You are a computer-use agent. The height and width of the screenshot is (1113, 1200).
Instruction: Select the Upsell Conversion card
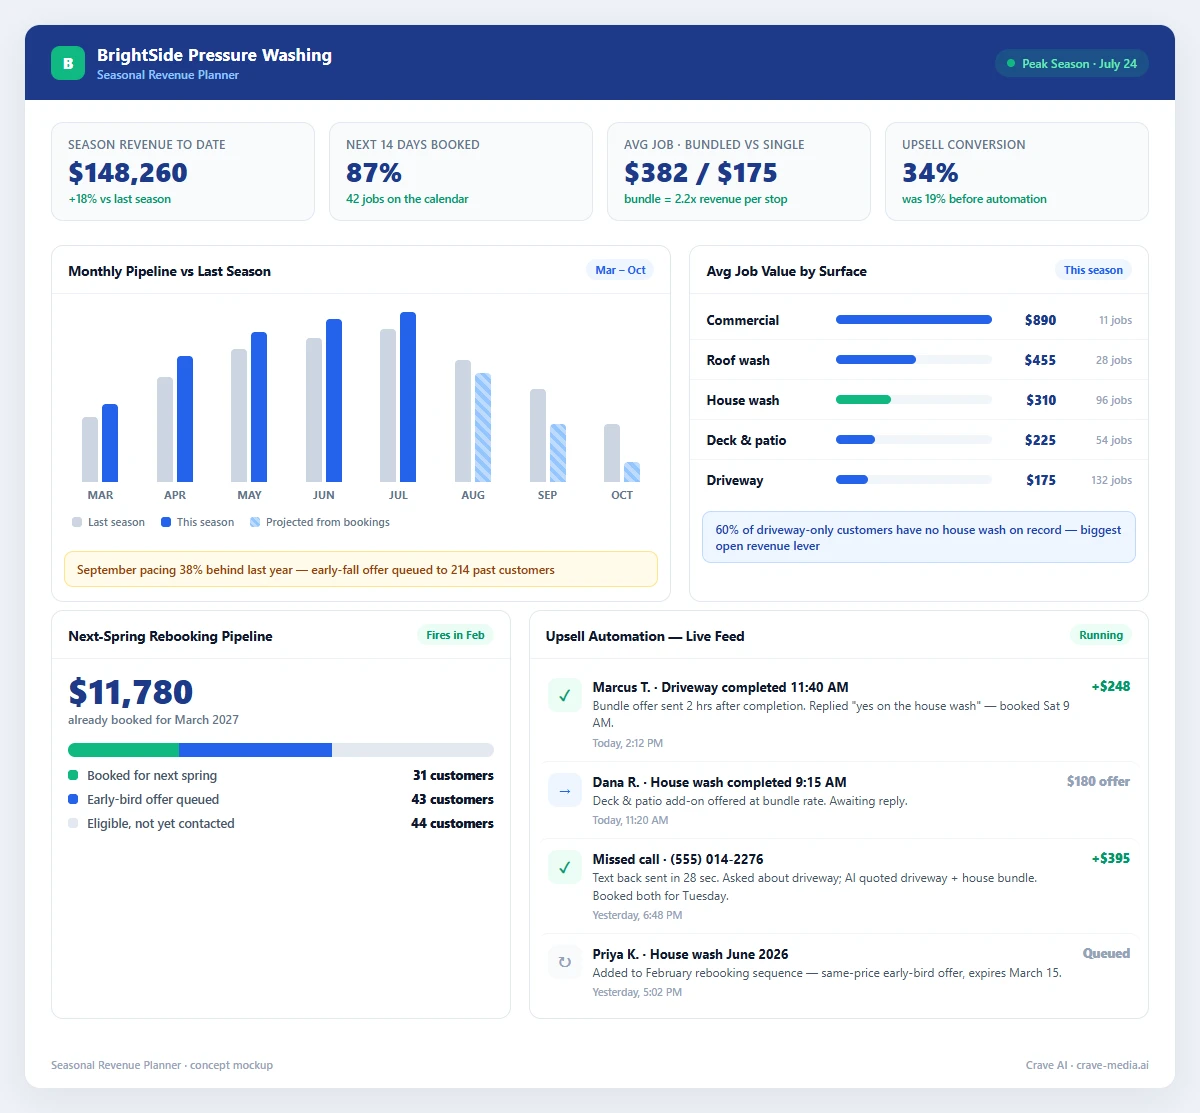pos(1017,171)
